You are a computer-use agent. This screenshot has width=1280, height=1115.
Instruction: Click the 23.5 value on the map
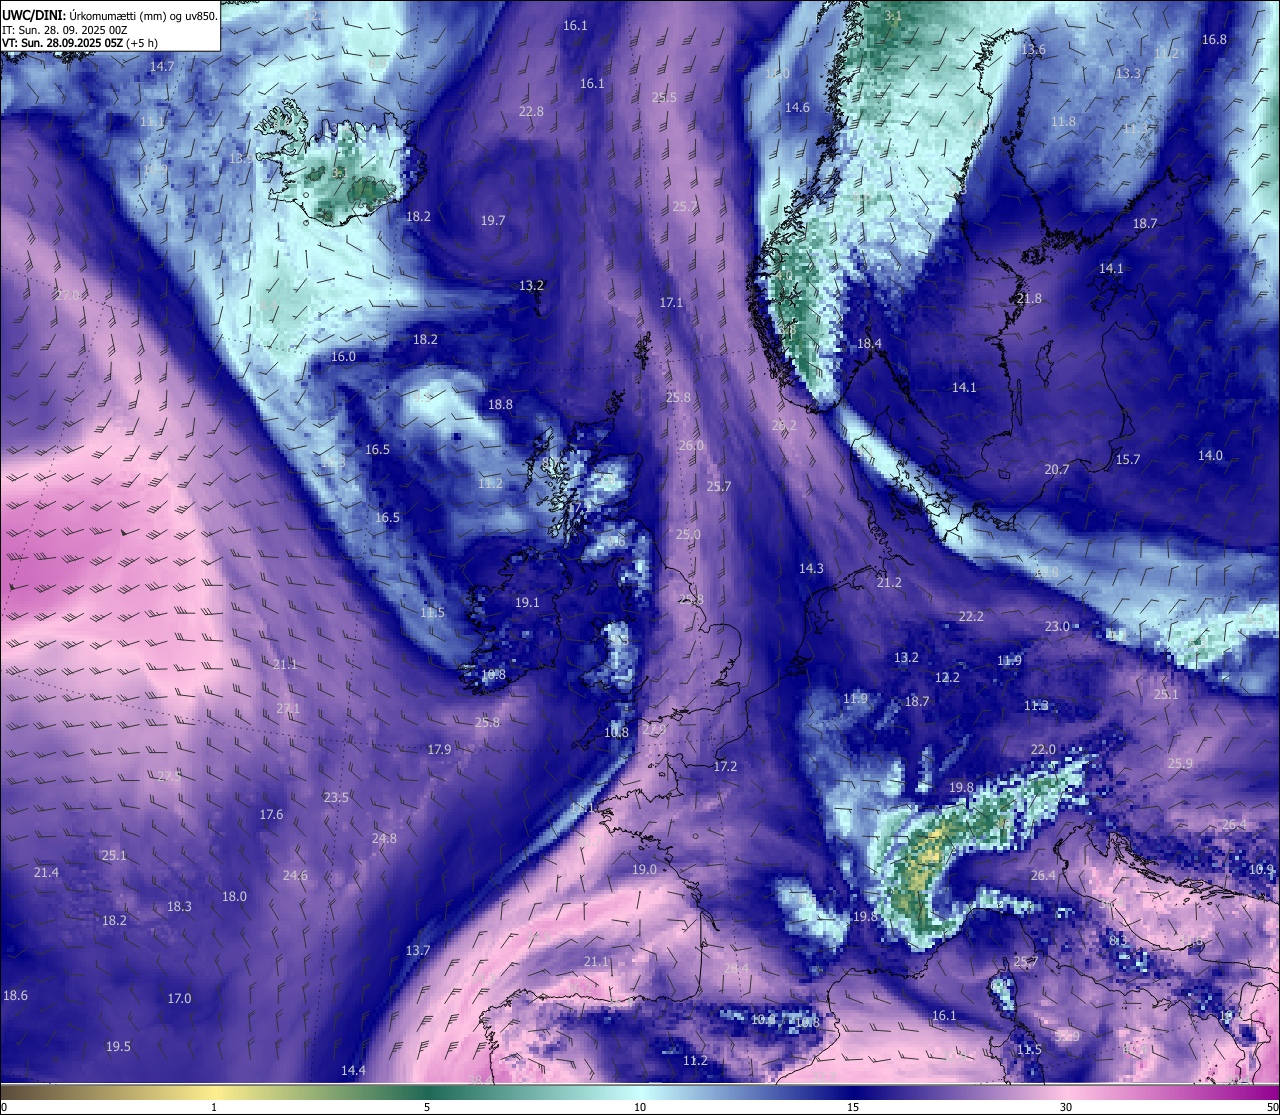tap(336, 797)
